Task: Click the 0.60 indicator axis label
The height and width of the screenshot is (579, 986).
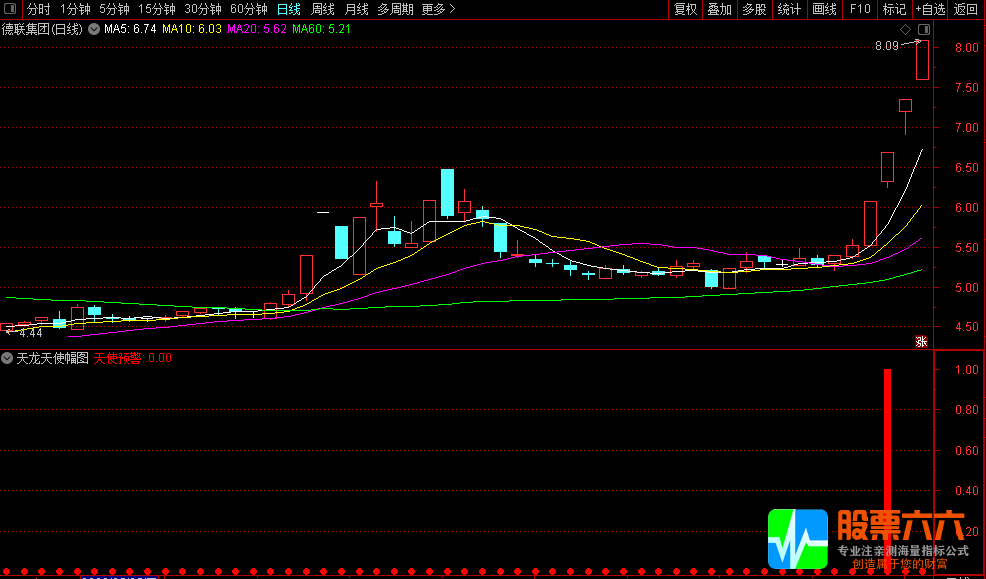Action: [x=967, y=450]
